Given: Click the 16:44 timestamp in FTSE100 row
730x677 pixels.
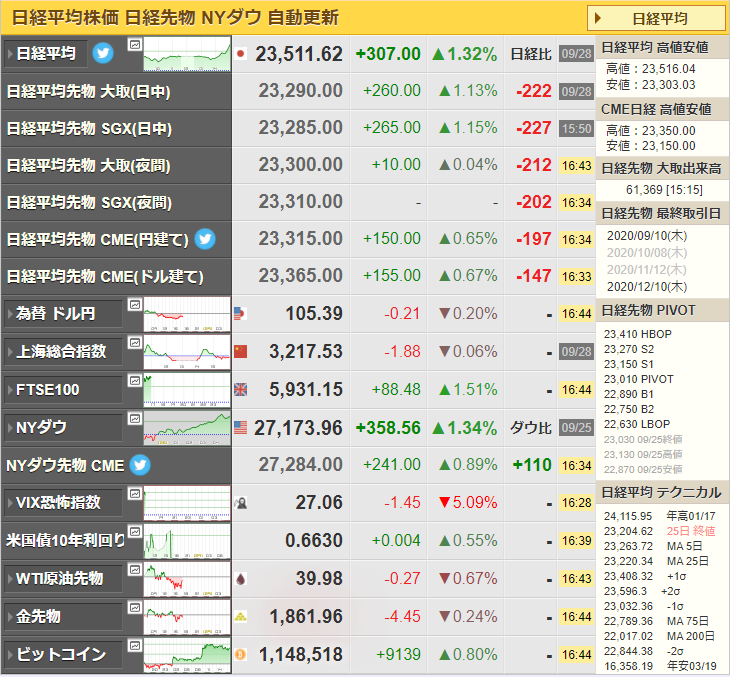Looking at the screenshot, I should 576,389.
